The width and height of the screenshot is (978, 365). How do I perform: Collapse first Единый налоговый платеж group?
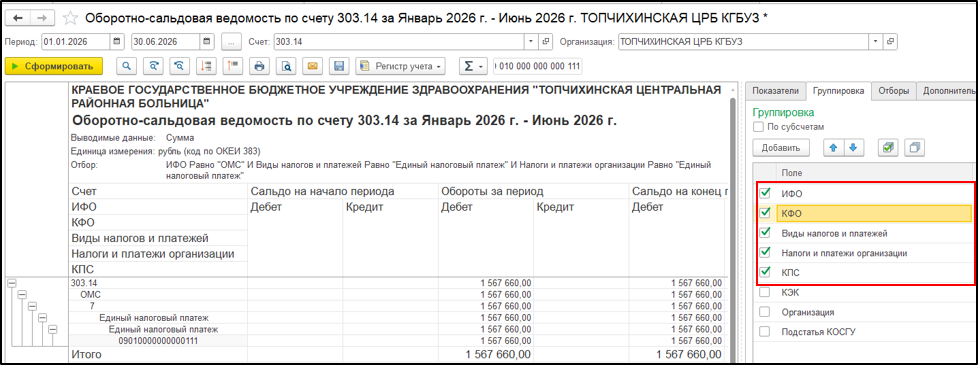[x=42, y=318]
